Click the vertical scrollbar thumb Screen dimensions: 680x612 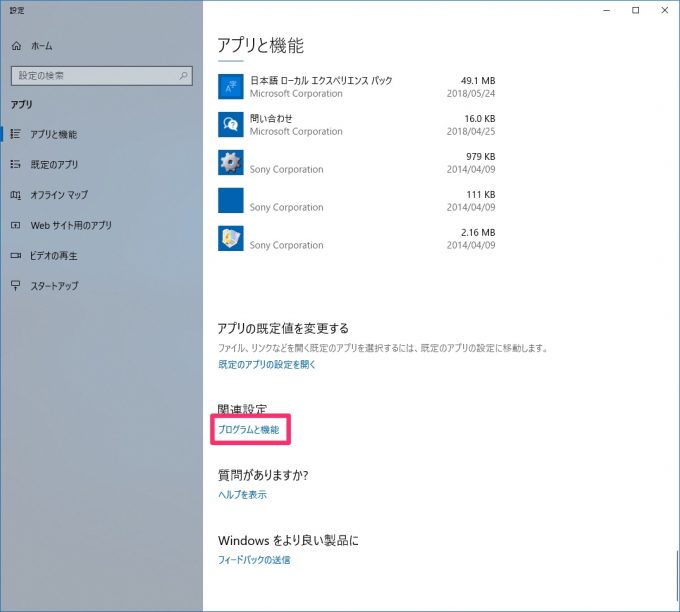pyautogui.click(x=677, y=576)
